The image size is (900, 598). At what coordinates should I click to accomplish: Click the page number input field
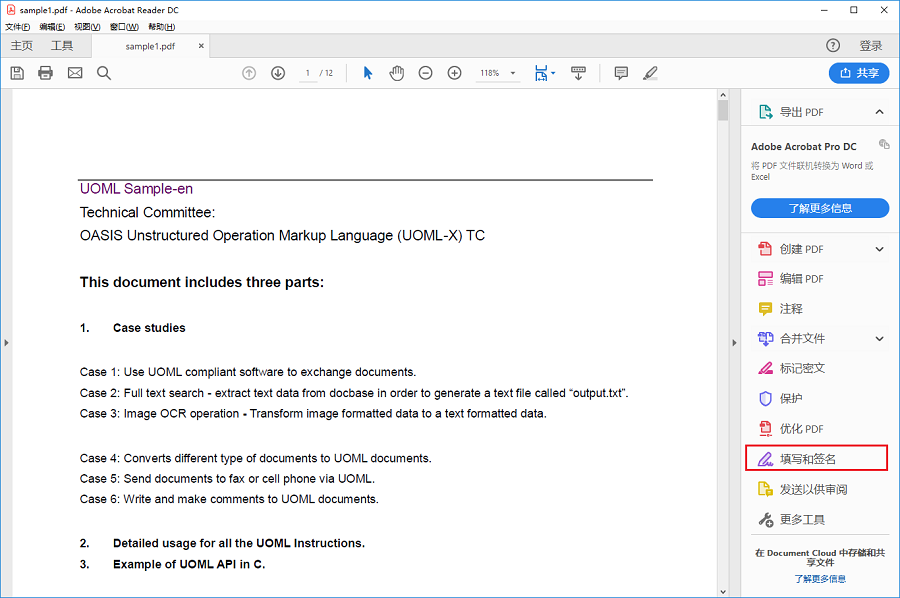tap(308, 73)
